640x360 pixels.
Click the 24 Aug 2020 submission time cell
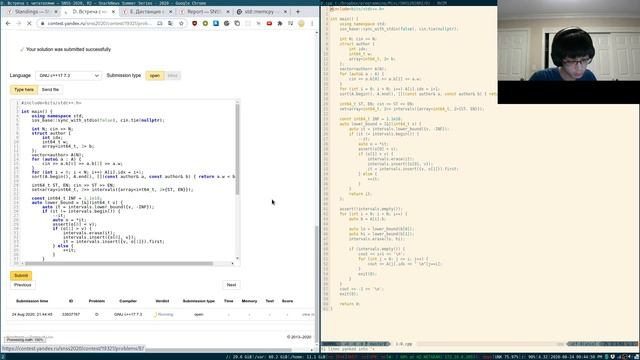pos(32,314)
